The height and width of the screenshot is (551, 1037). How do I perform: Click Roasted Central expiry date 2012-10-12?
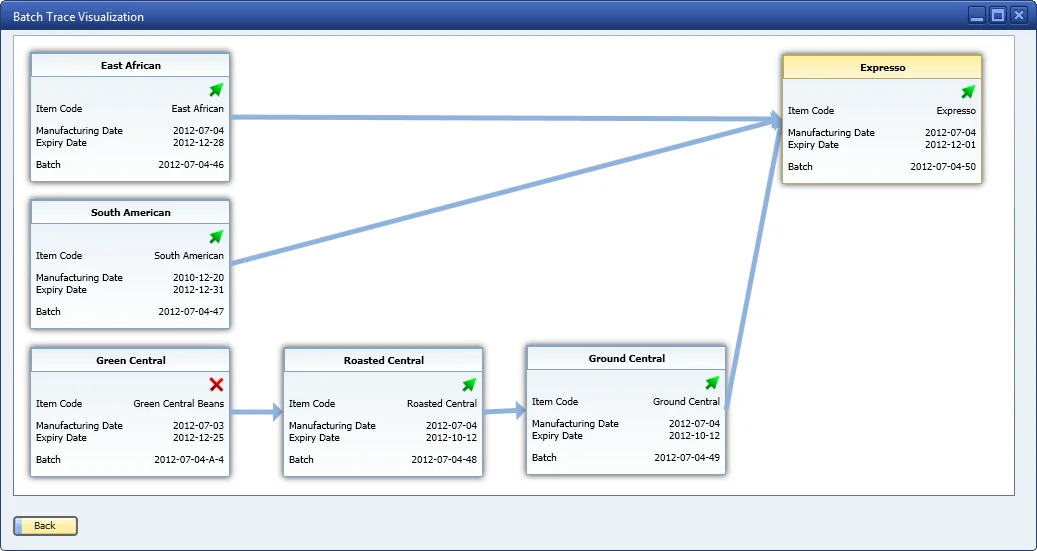point(451,438)
